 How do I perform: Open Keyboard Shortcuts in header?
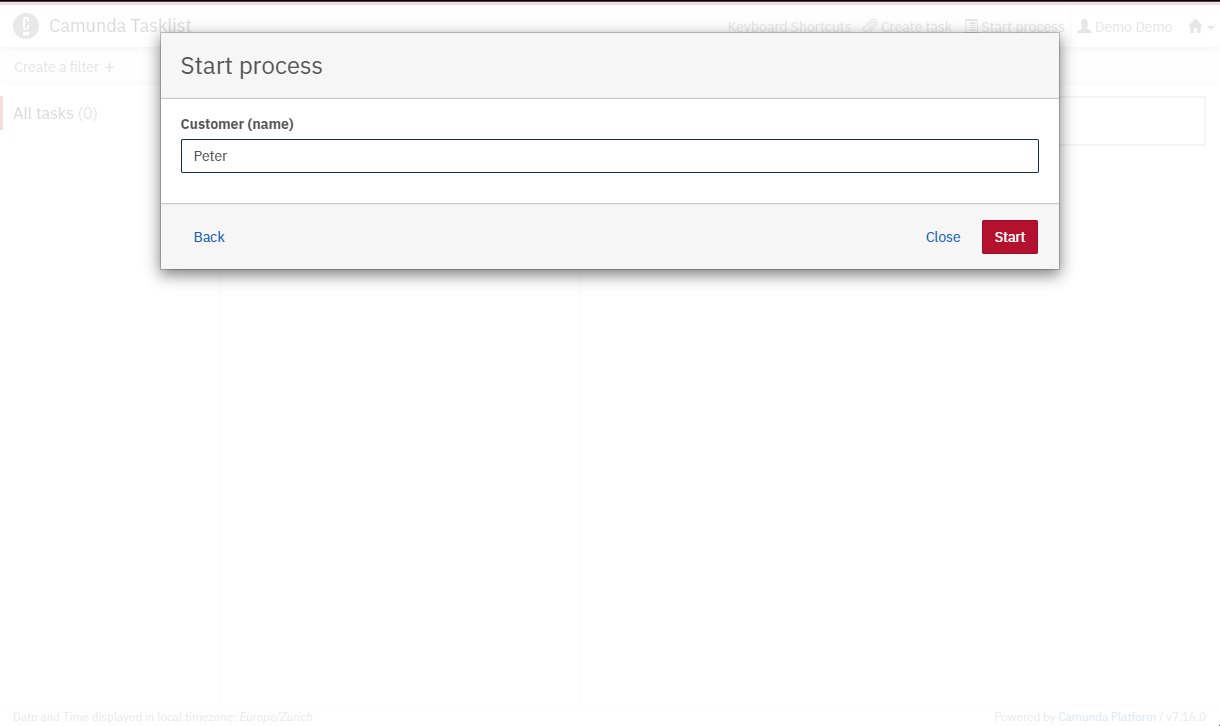coord(789,27)
